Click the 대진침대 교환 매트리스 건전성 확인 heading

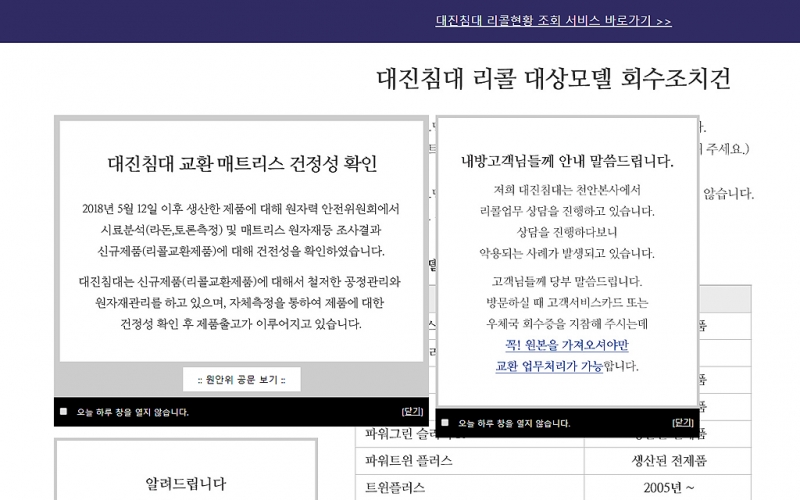tap(241, 162)
